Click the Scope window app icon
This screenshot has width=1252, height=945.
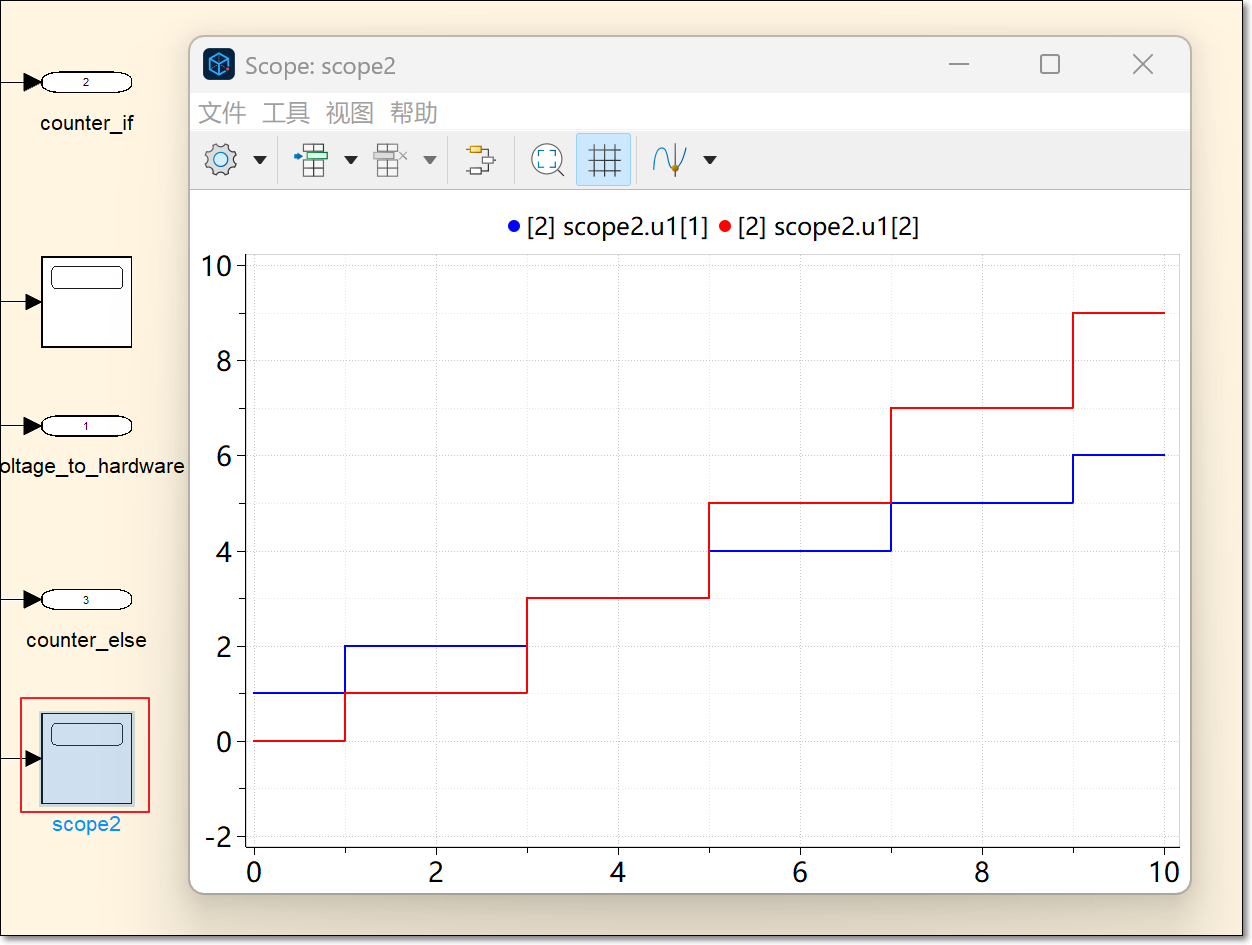pos(219,65)
